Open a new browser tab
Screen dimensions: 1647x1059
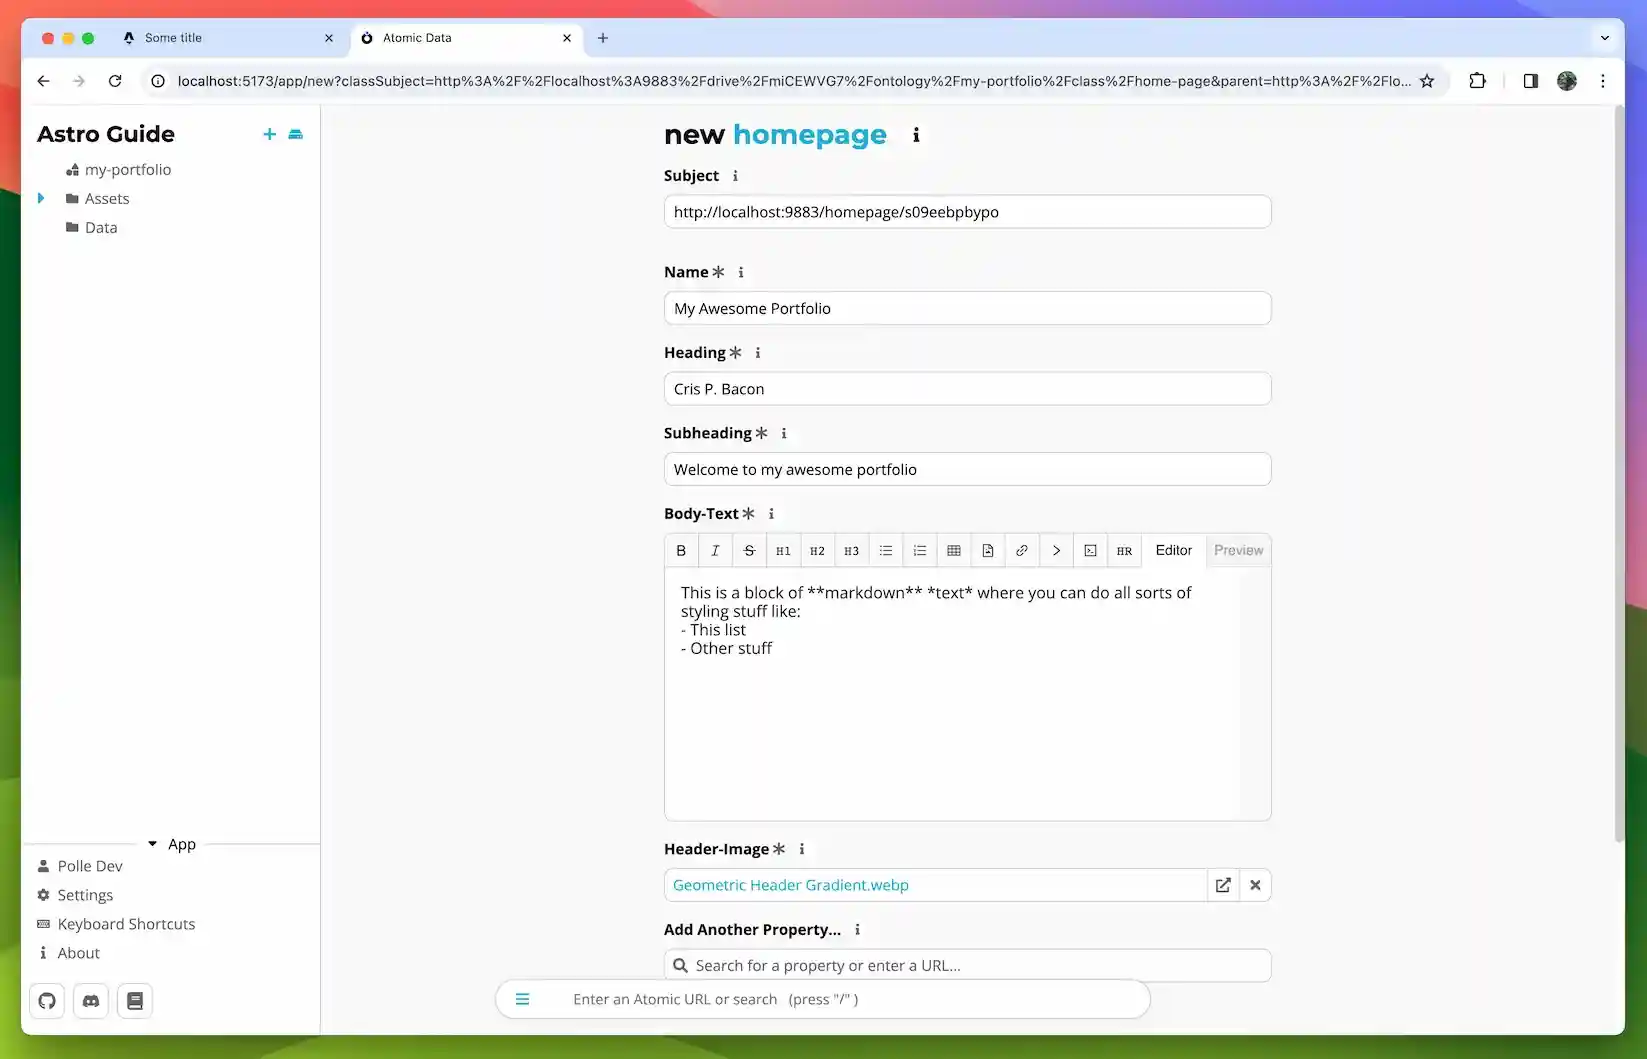click(602, 38)
